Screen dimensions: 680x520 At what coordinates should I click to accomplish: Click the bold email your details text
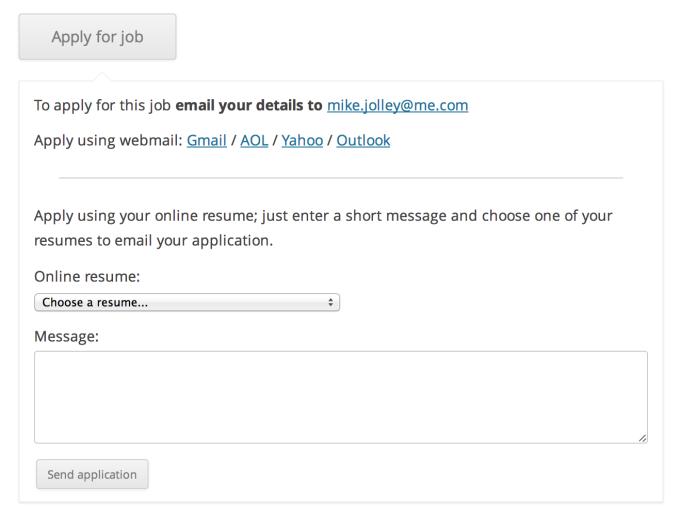(x=248, y=105)
